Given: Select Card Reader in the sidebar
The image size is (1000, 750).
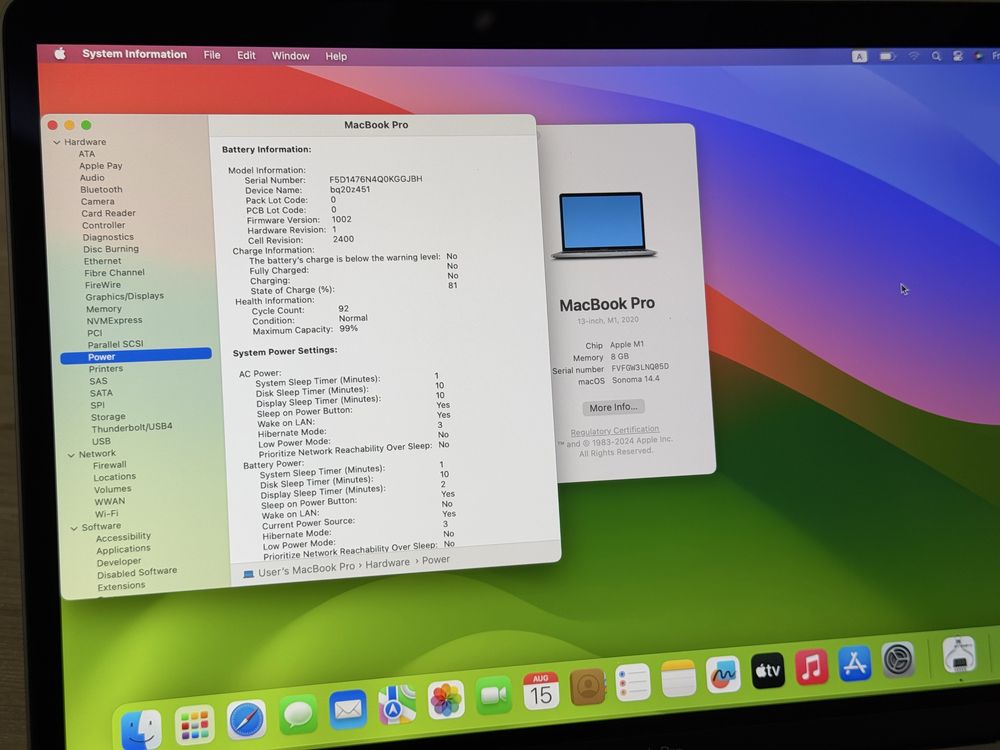Looking at the screenshot, I should coord(108,213).
